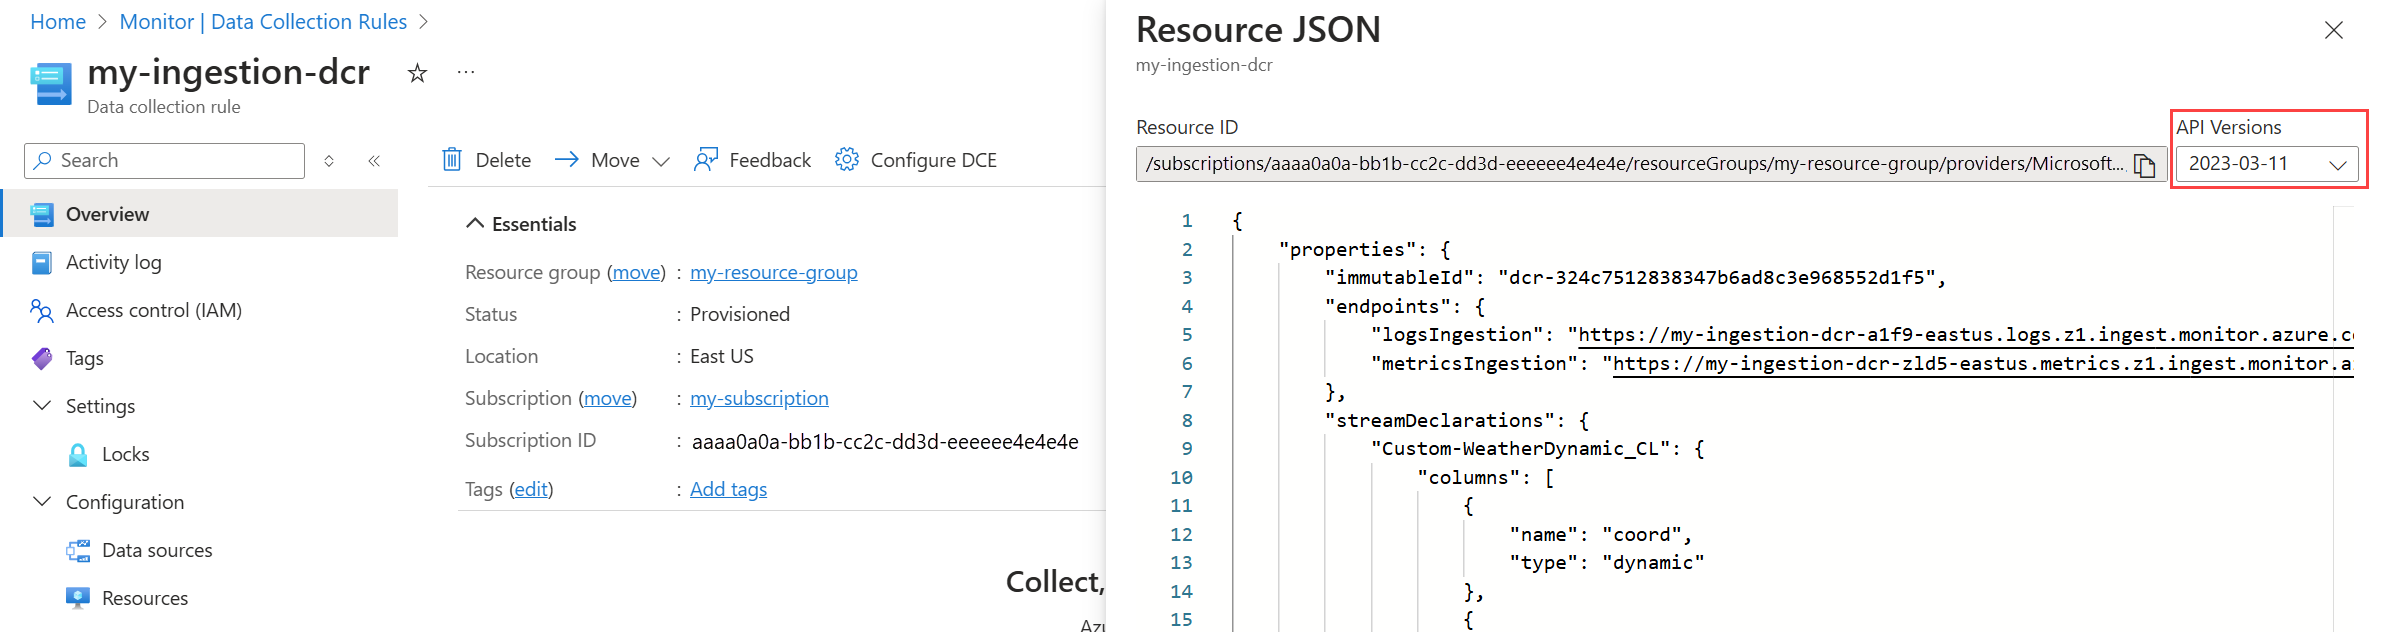Click the Add tags link
The height and width of the screenshot is (632, 2386).
(728, 489)
